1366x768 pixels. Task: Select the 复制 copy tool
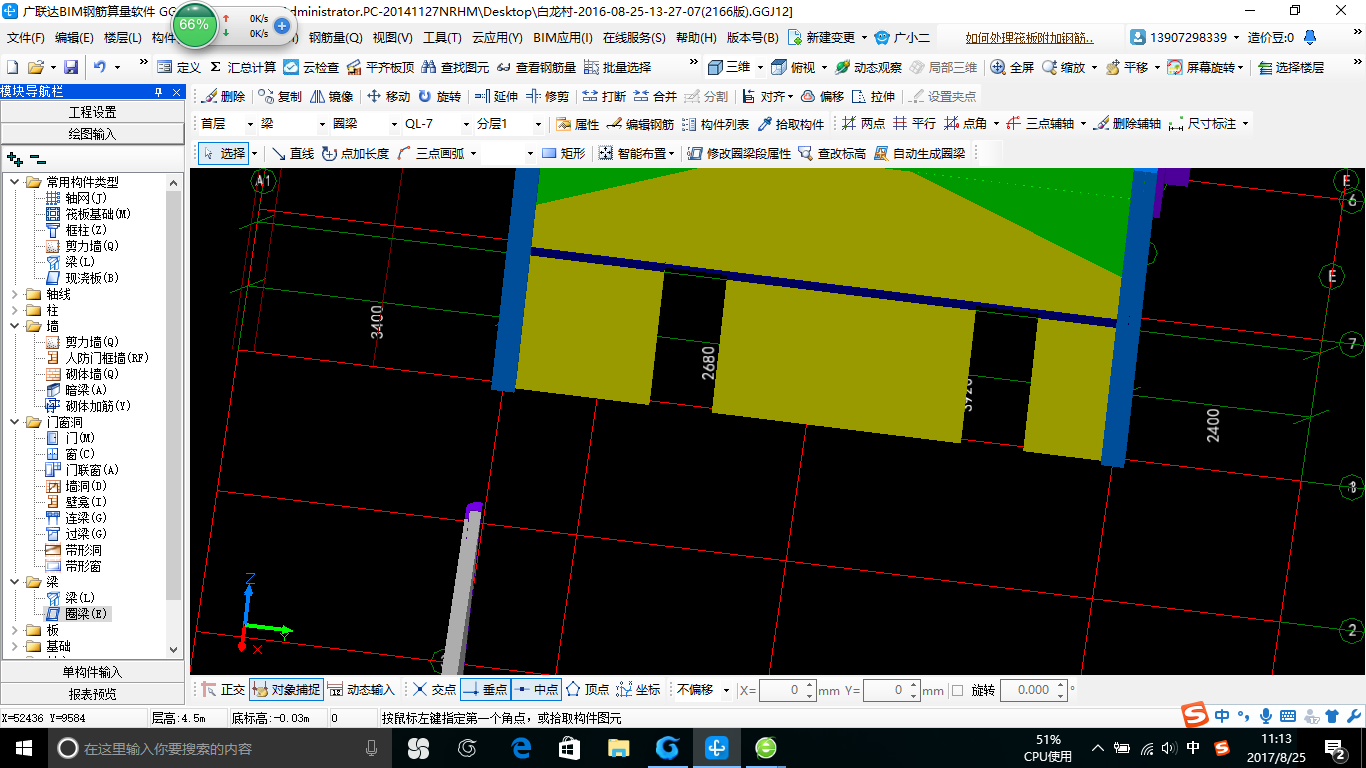[x=279, y=97]
